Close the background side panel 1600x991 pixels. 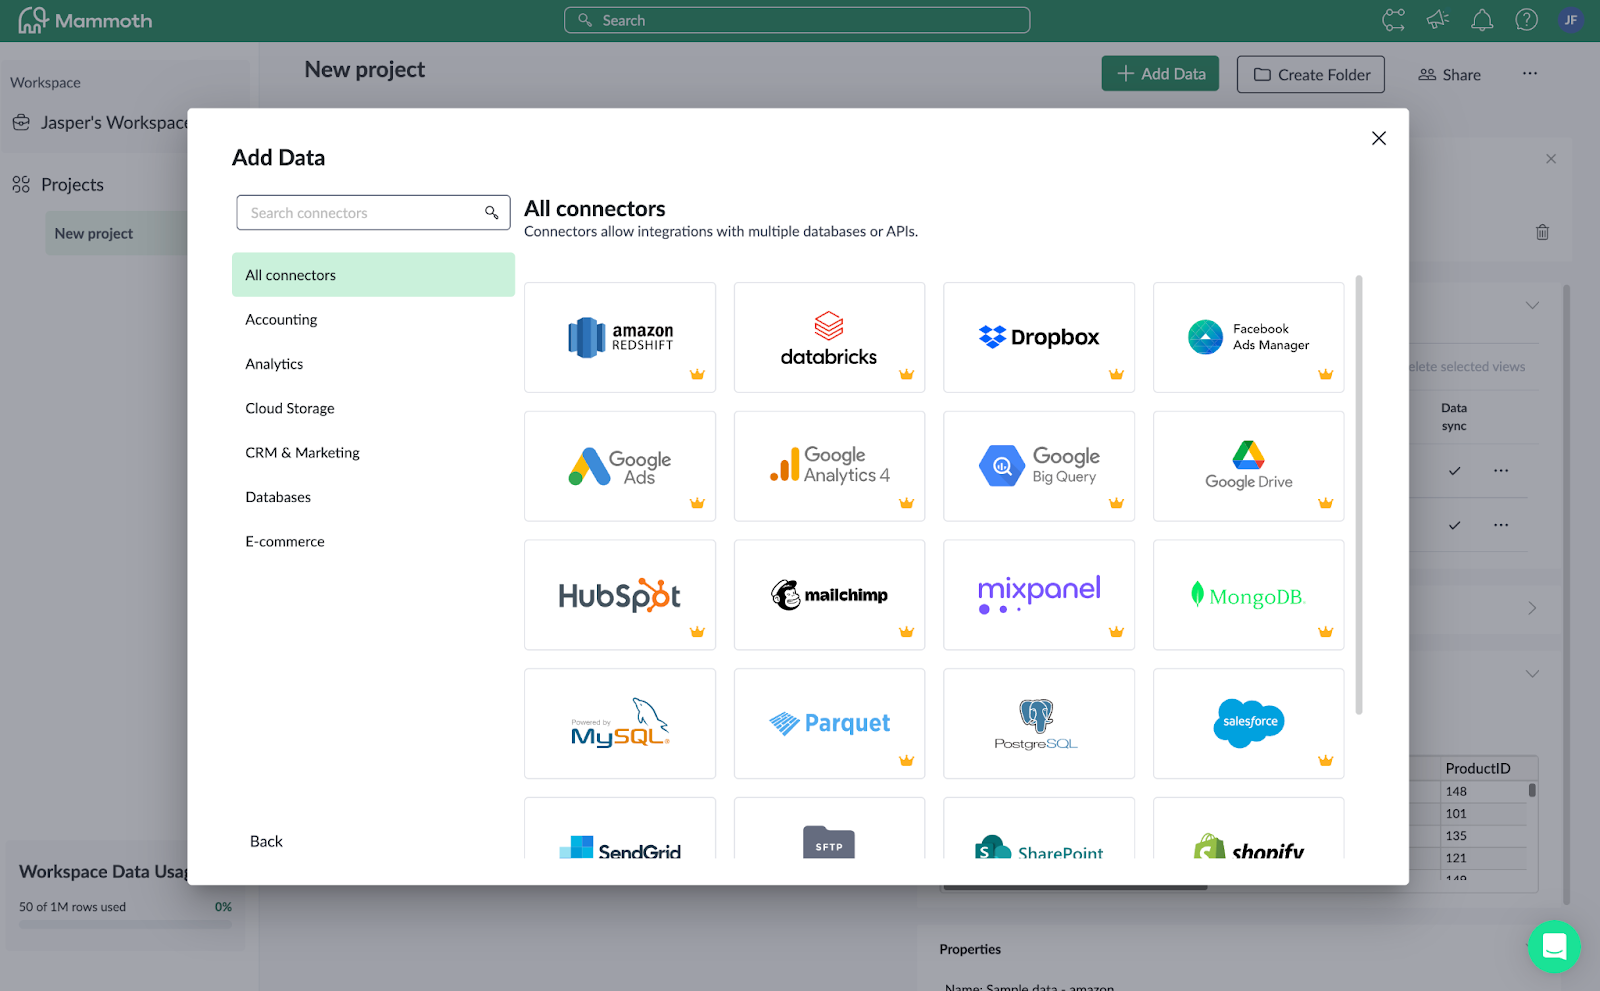coord(1551,159)
